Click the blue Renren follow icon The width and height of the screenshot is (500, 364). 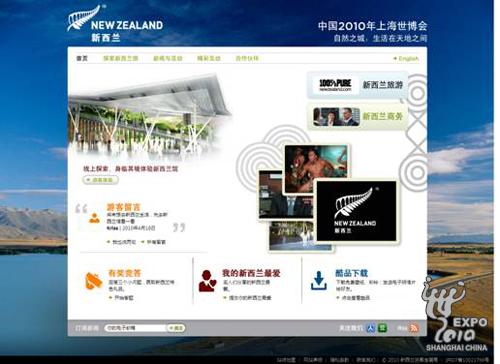(x=371, y=328)
